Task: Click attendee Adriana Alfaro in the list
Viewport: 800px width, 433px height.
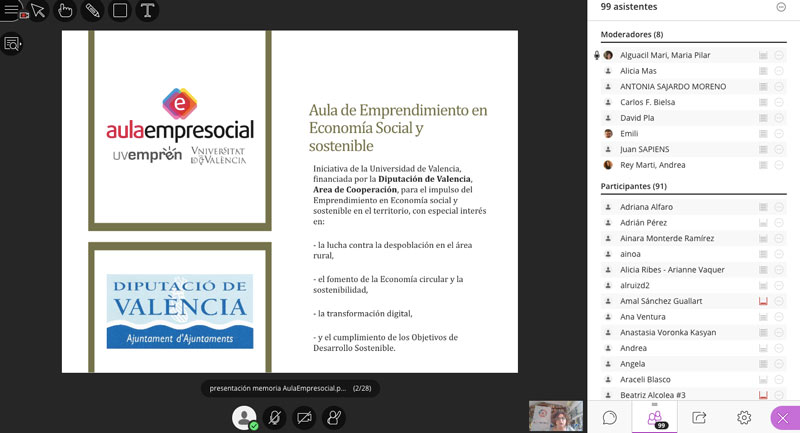Action: (646, 207)
